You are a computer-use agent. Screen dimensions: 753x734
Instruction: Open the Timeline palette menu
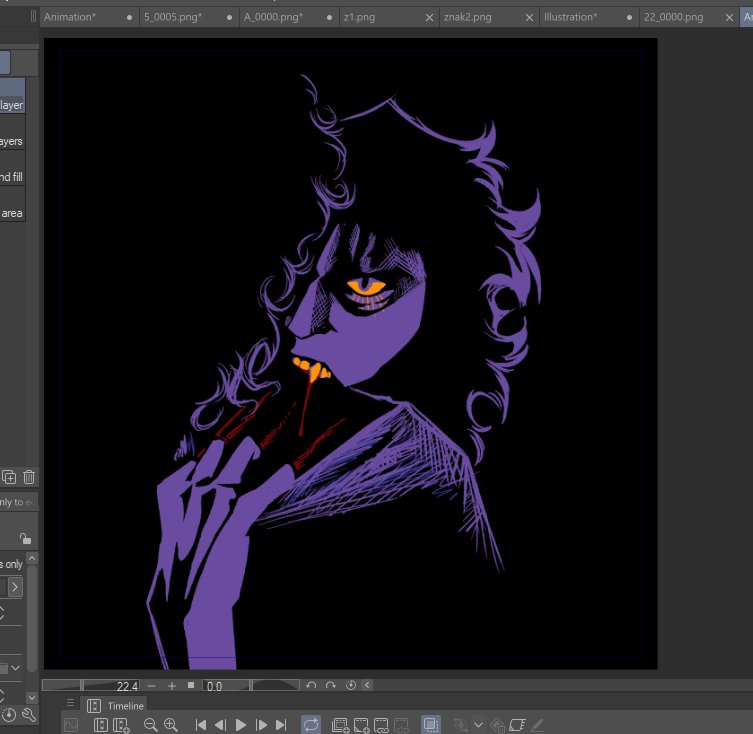click(x=71, y=703)
